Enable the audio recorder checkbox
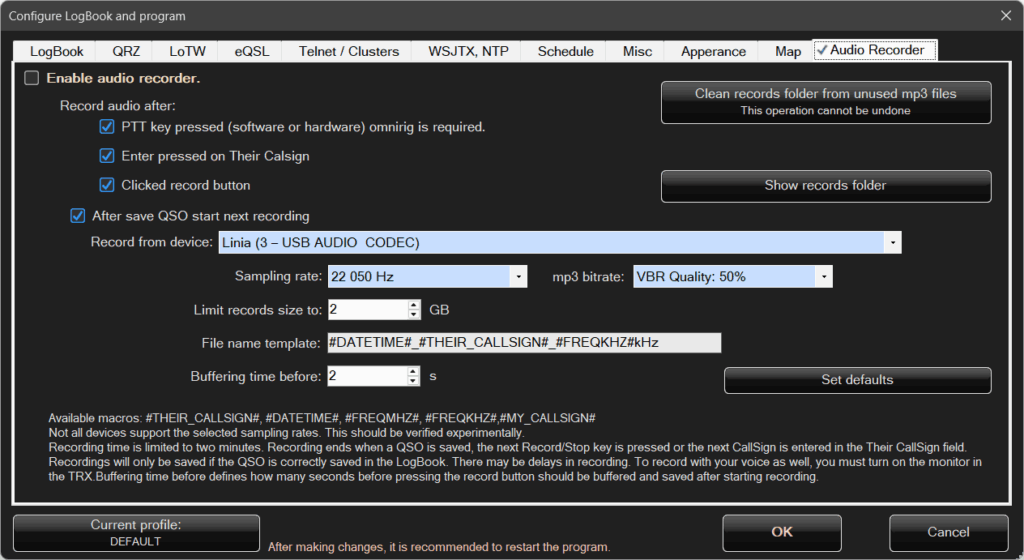This screenshot has height=560, width=1024. 32,78
